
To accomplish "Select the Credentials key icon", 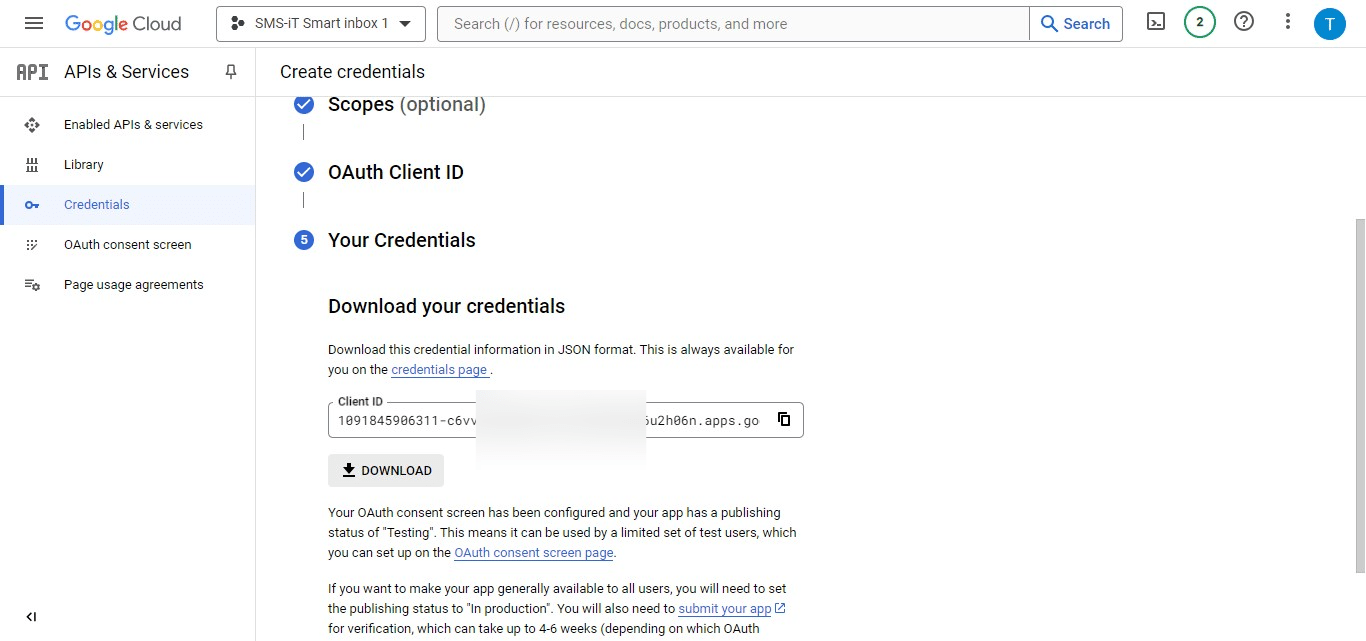I will coord(33,204).
